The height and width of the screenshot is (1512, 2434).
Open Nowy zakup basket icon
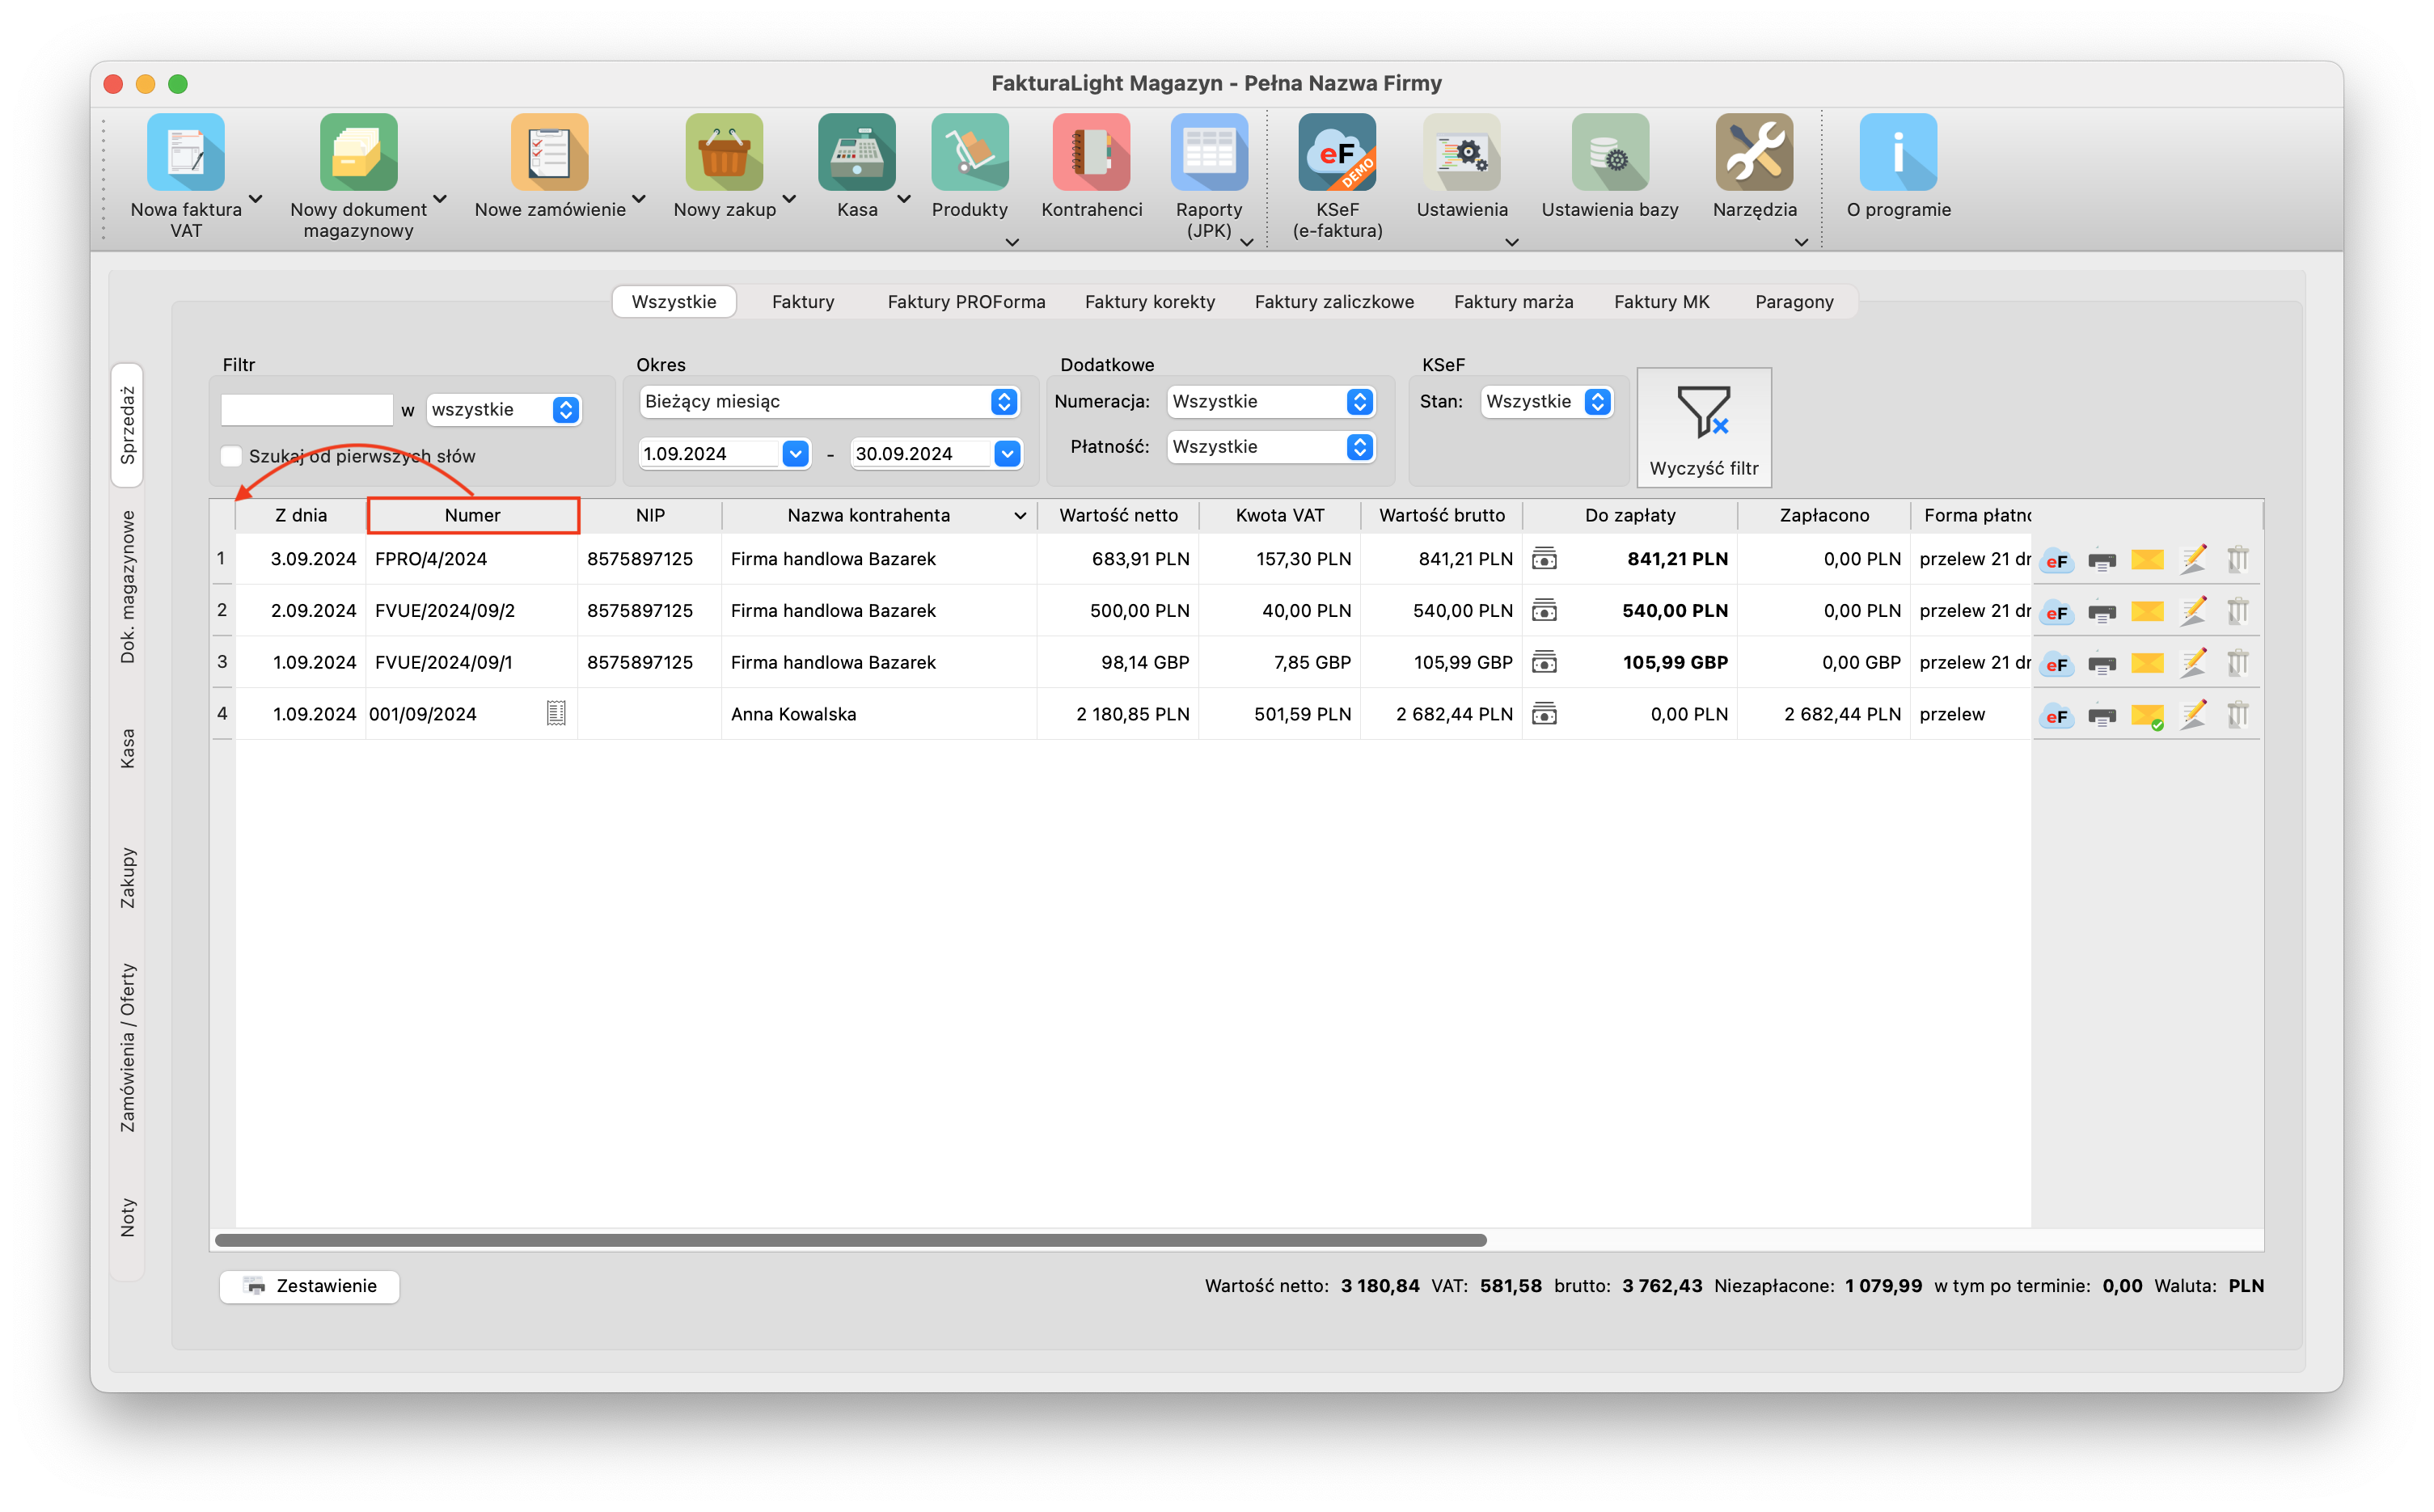[x=724, y=152]
